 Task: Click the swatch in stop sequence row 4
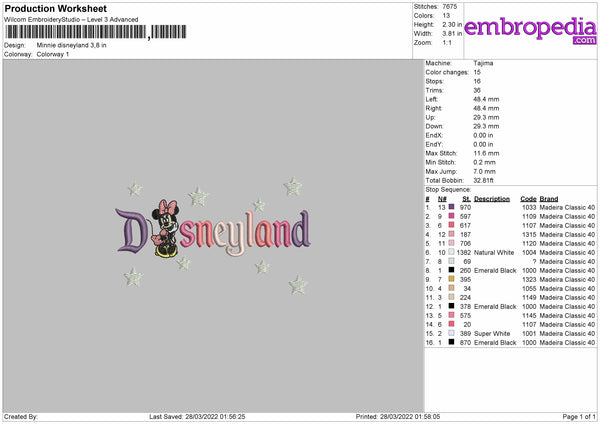452,234
